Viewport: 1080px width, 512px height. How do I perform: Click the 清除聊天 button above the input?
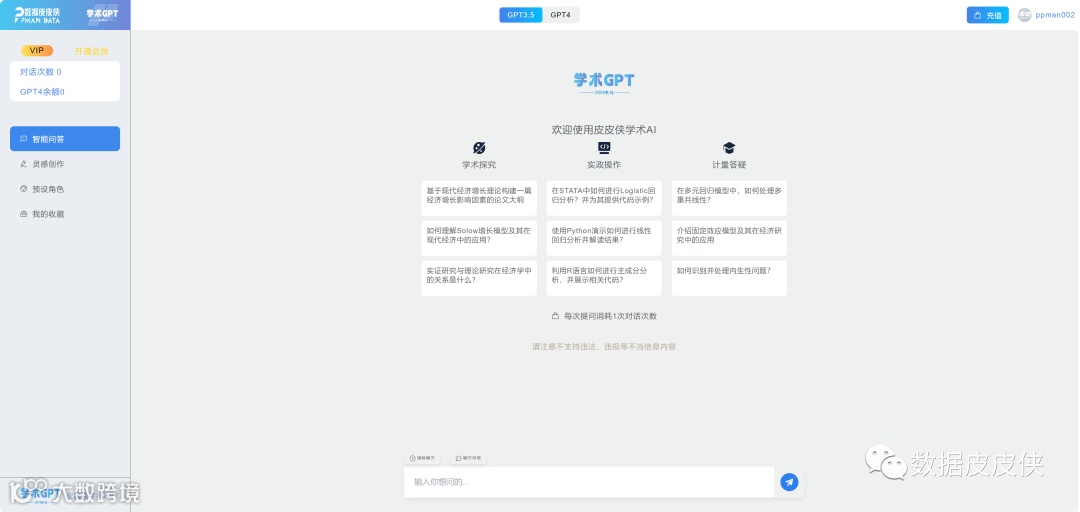tap(423, 458)
